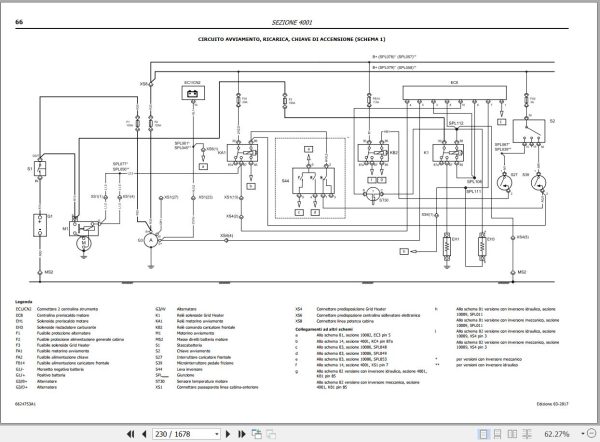Image resolution: width=600 pixels, height=442 pixels.
Task: Go to the first page of the document
Action: [130, 434]
